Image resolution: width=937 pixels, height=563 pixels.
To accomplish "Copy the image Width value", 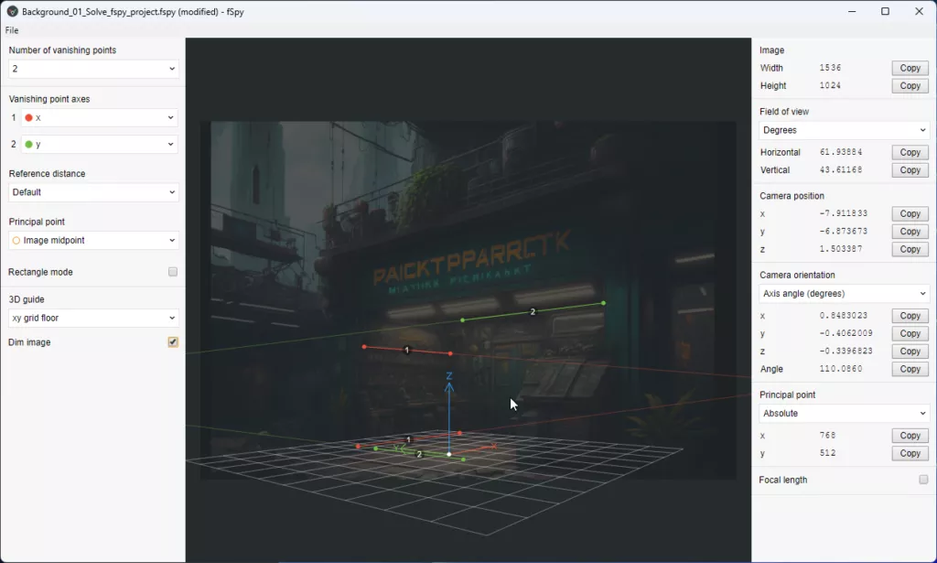I will pyautogui.click(x=909, y=68).
